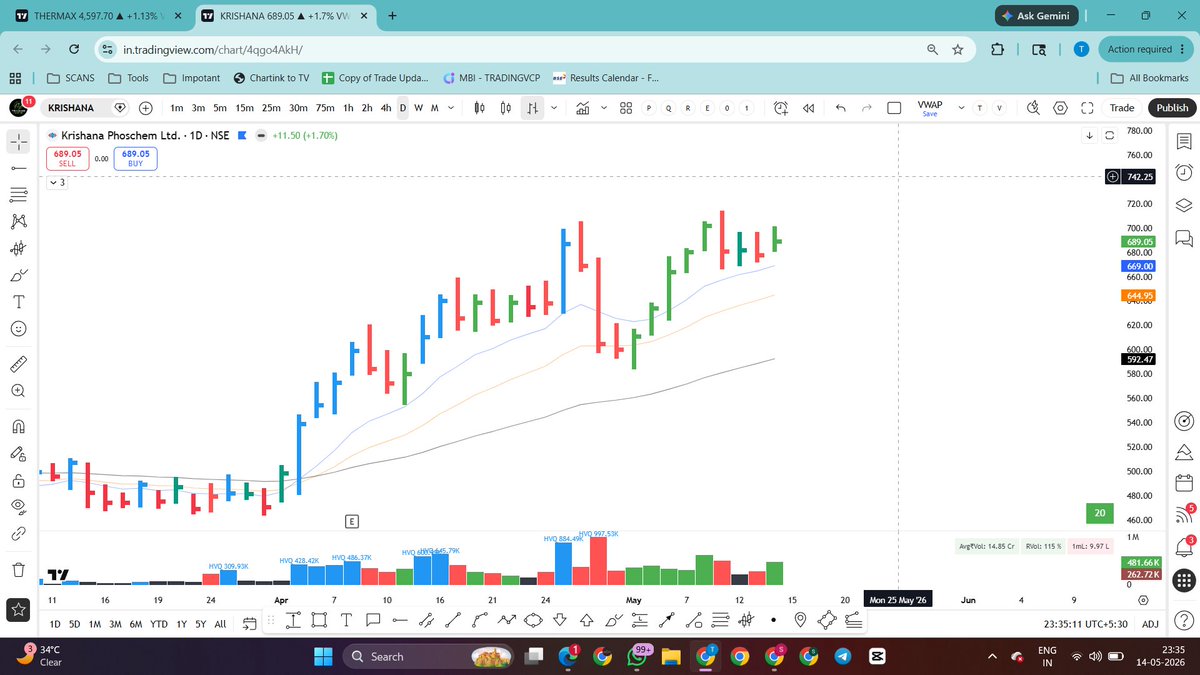
Task: Enter fullscreen mode
Action: pyautogui.click(x=1087, y=108)
